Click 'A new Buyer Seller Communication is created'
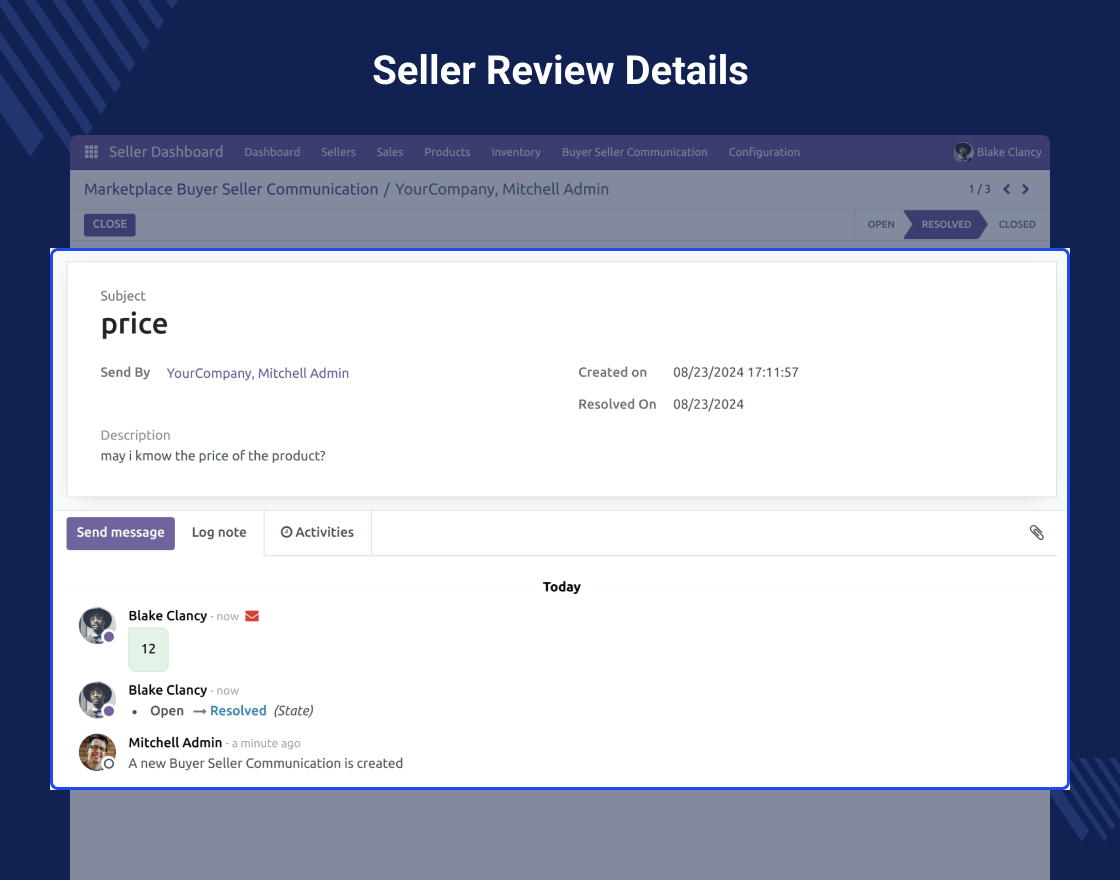The height and width of the screenshot is (880, 1120). [266, 764]
